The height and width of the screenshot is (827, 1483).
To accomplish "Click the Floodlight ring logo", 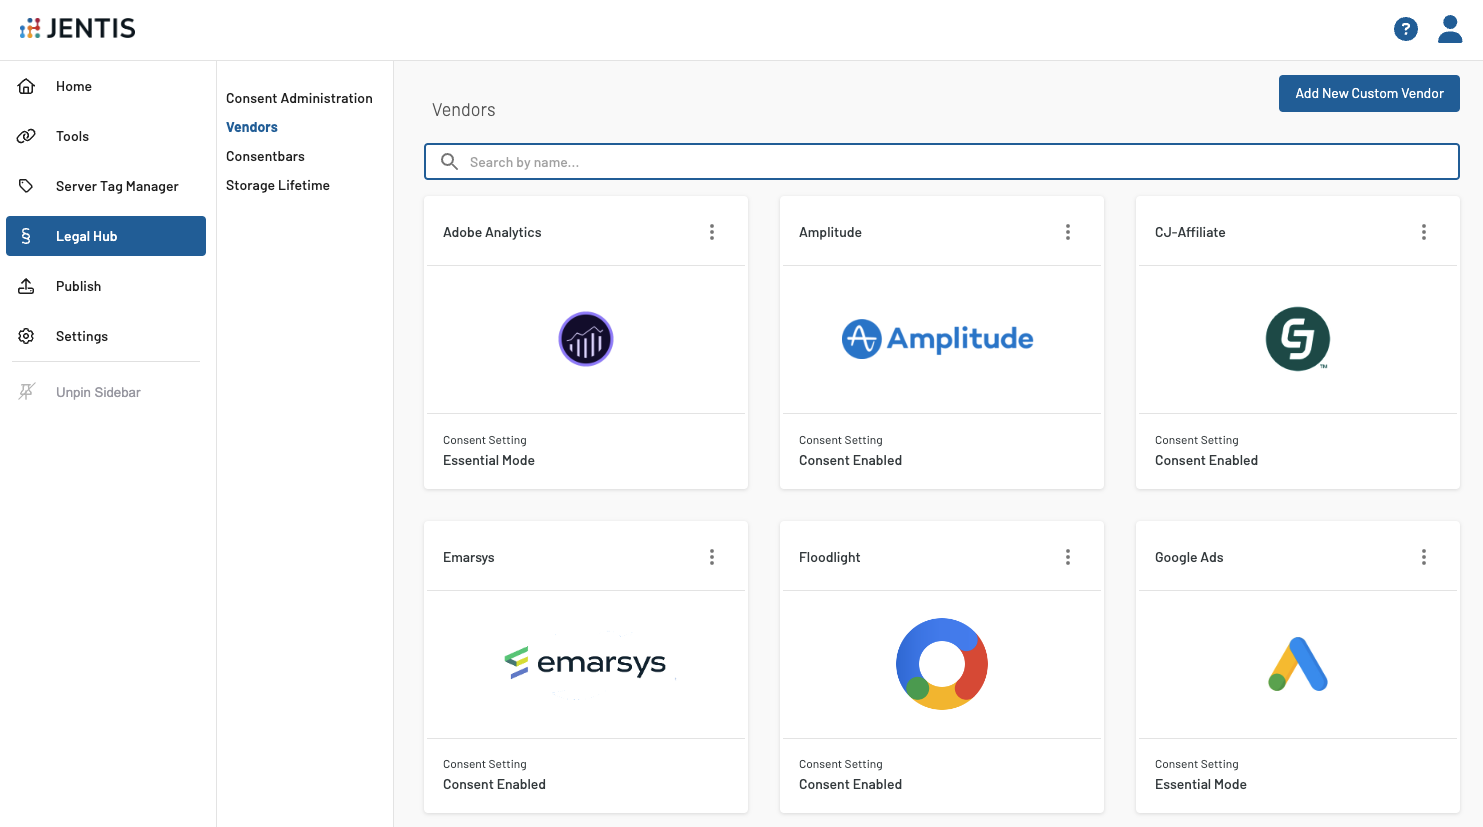I will click(x=942, y=664).
